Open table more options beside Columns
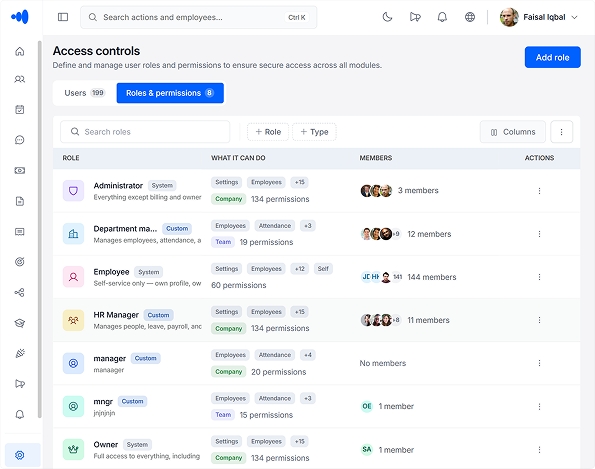This screenshot has height=469, width=595. (561, 132)
